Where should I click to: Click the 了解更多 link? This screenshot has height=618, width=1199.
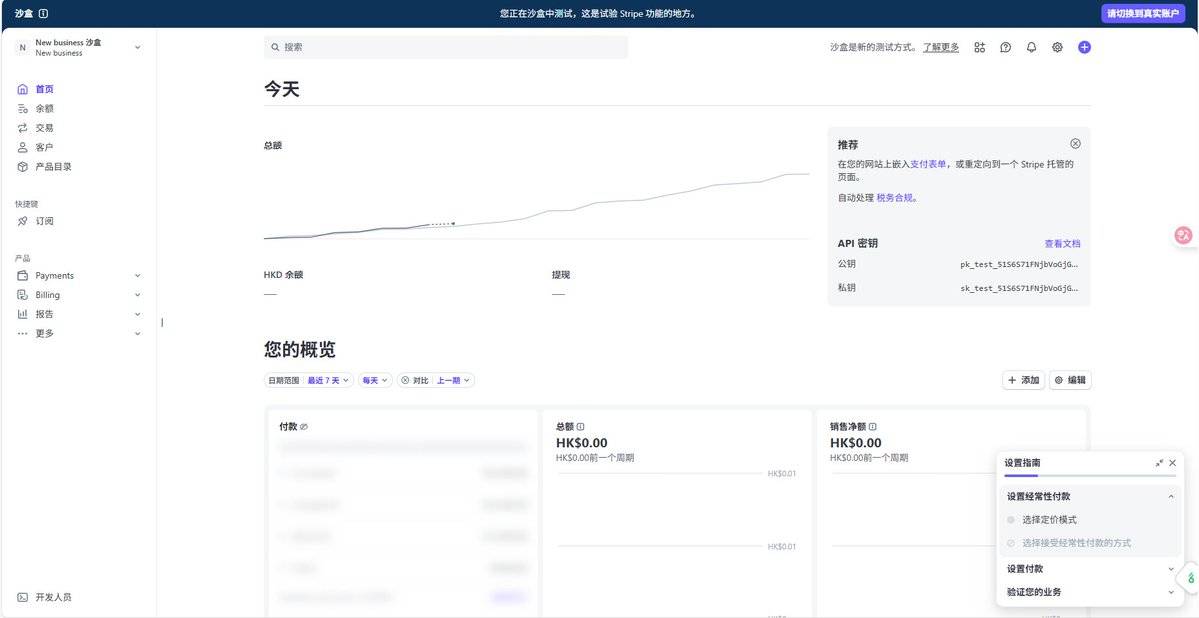(941, 47)
